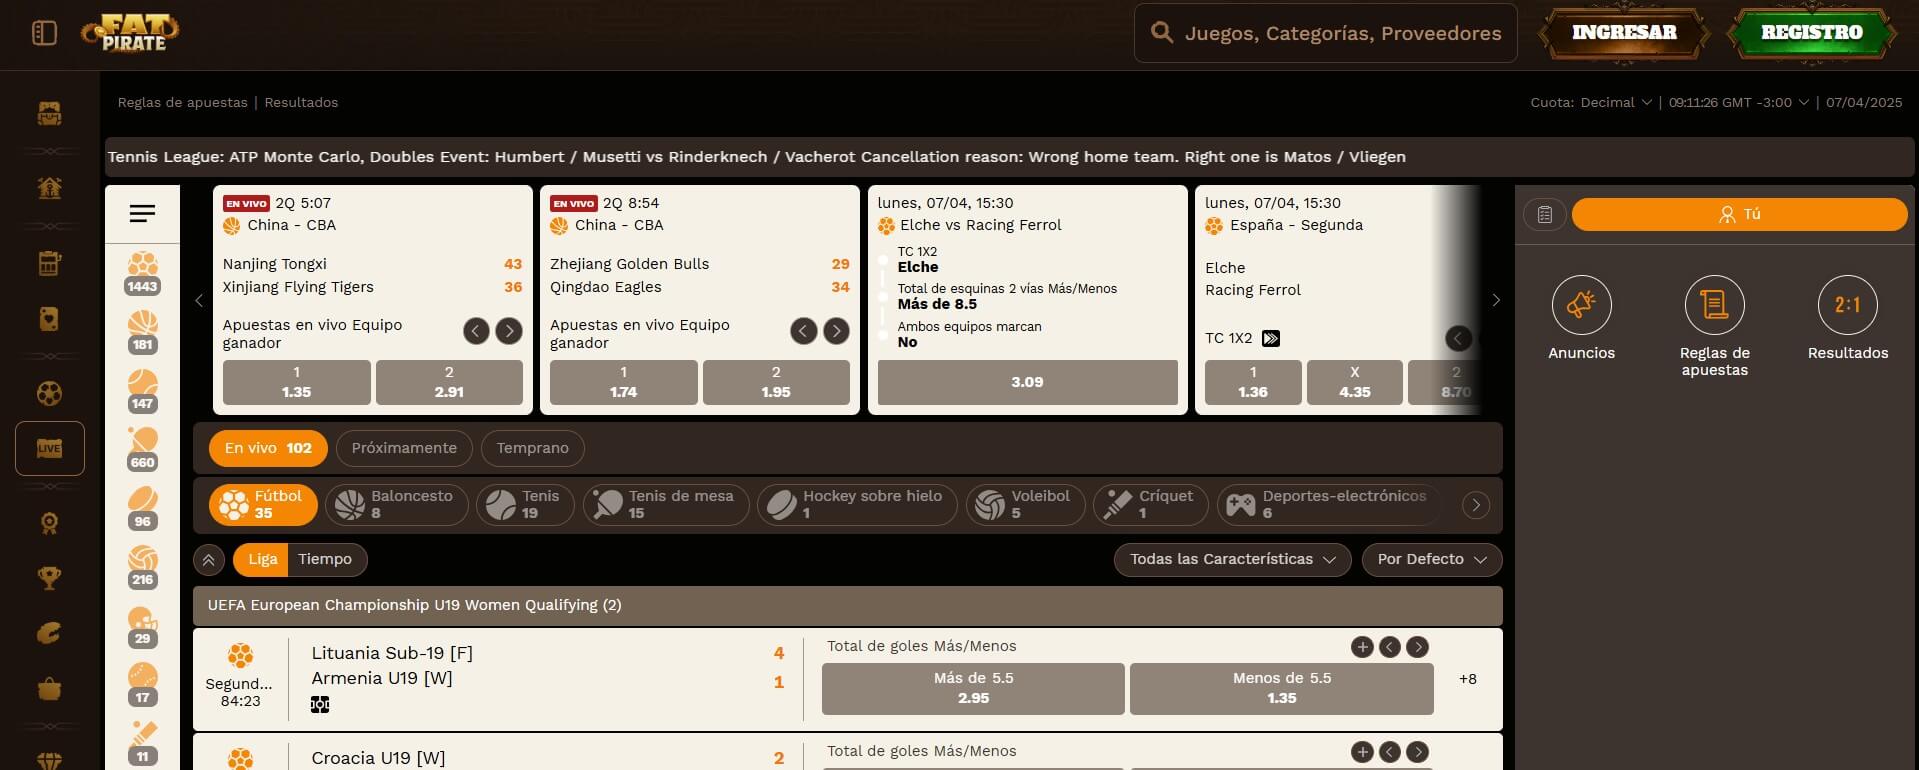Filter live events by Tenis de mesa
This screenshot has width=1919, height=770.
click(666, 505)
